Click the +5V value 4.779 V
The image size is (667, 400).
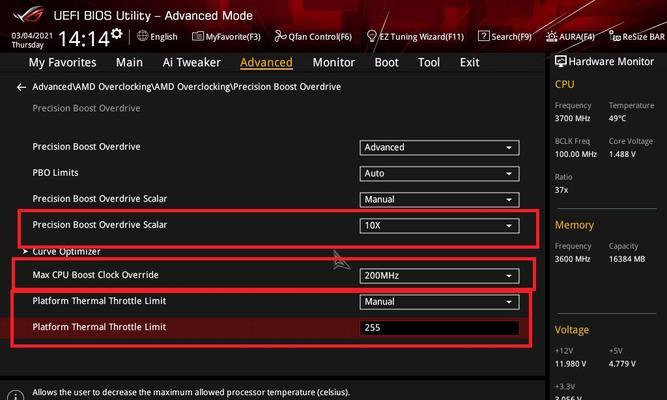click(x=622, y=364)
